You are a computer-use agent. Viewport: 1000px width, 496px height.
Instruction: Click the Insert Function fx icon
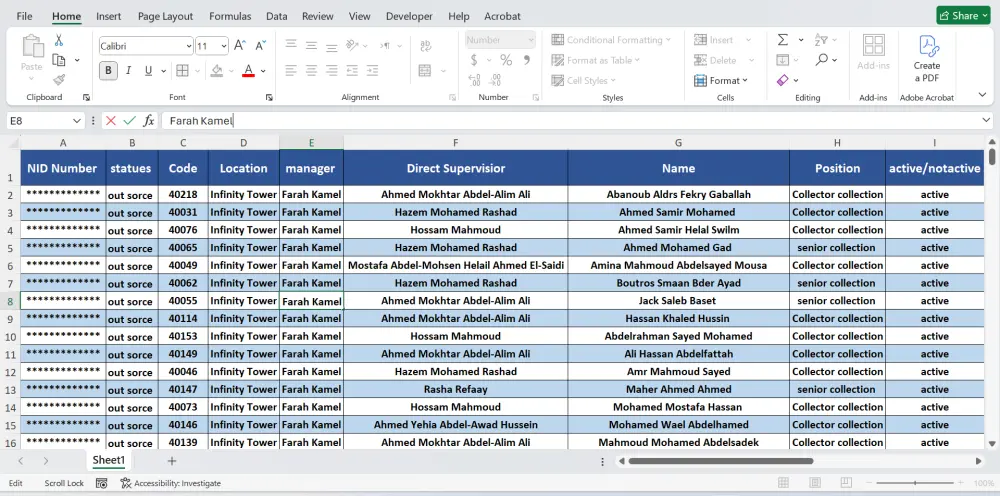point(149,120)
